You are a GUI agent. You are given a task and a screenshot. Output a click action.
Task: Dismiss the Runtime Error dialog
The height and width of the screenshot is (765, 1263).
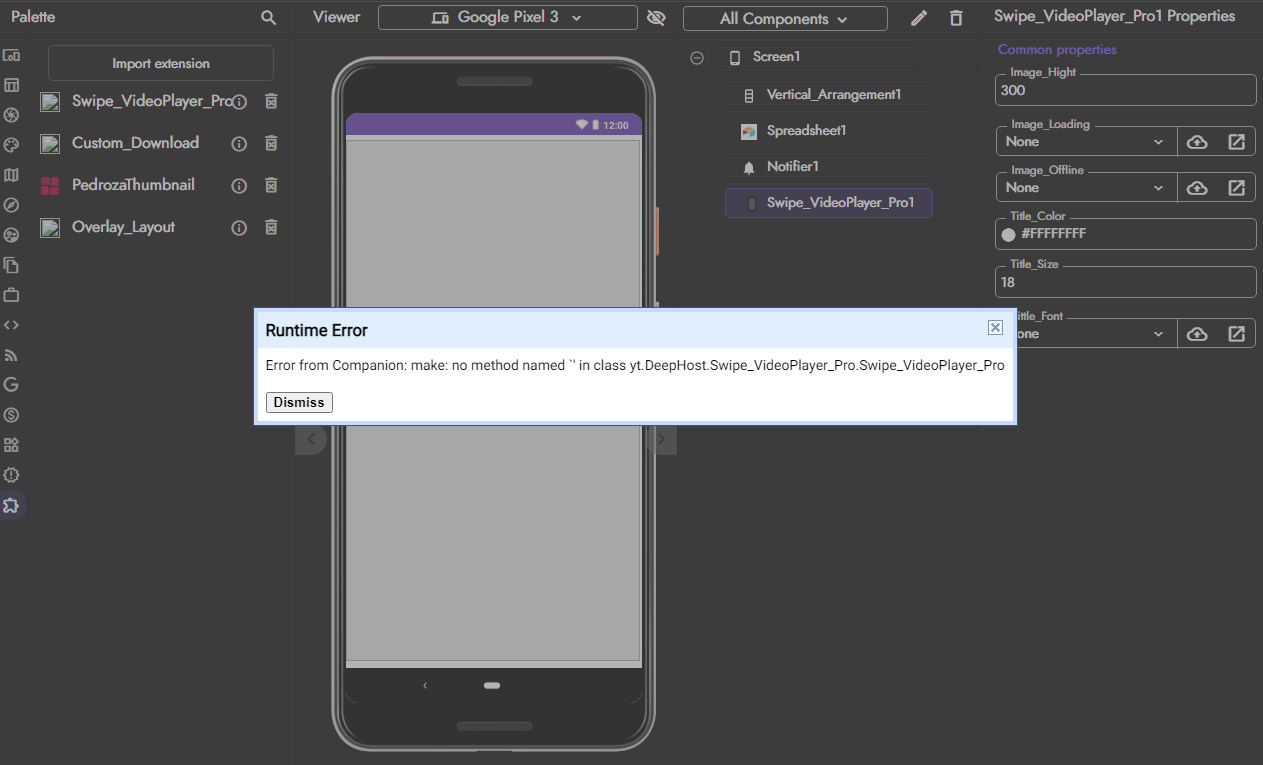tap(298, 402)
